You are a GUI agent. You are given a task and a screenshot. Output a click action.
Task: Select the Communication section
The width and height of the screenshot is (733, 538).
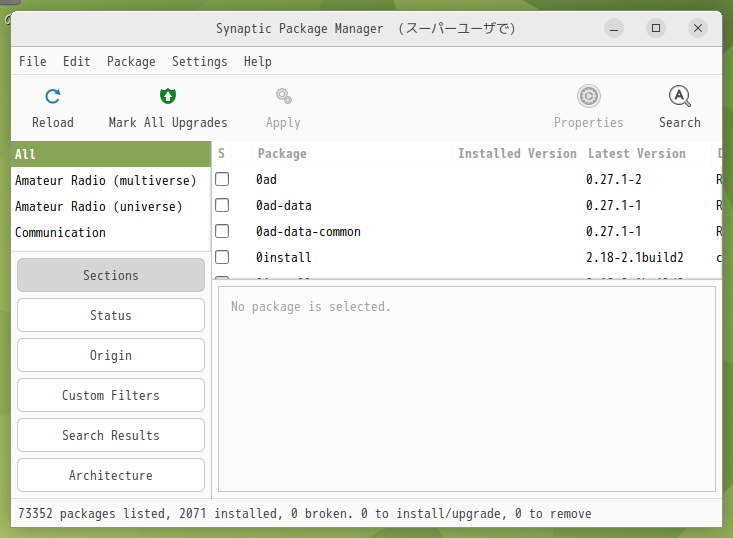click(111, 232)
